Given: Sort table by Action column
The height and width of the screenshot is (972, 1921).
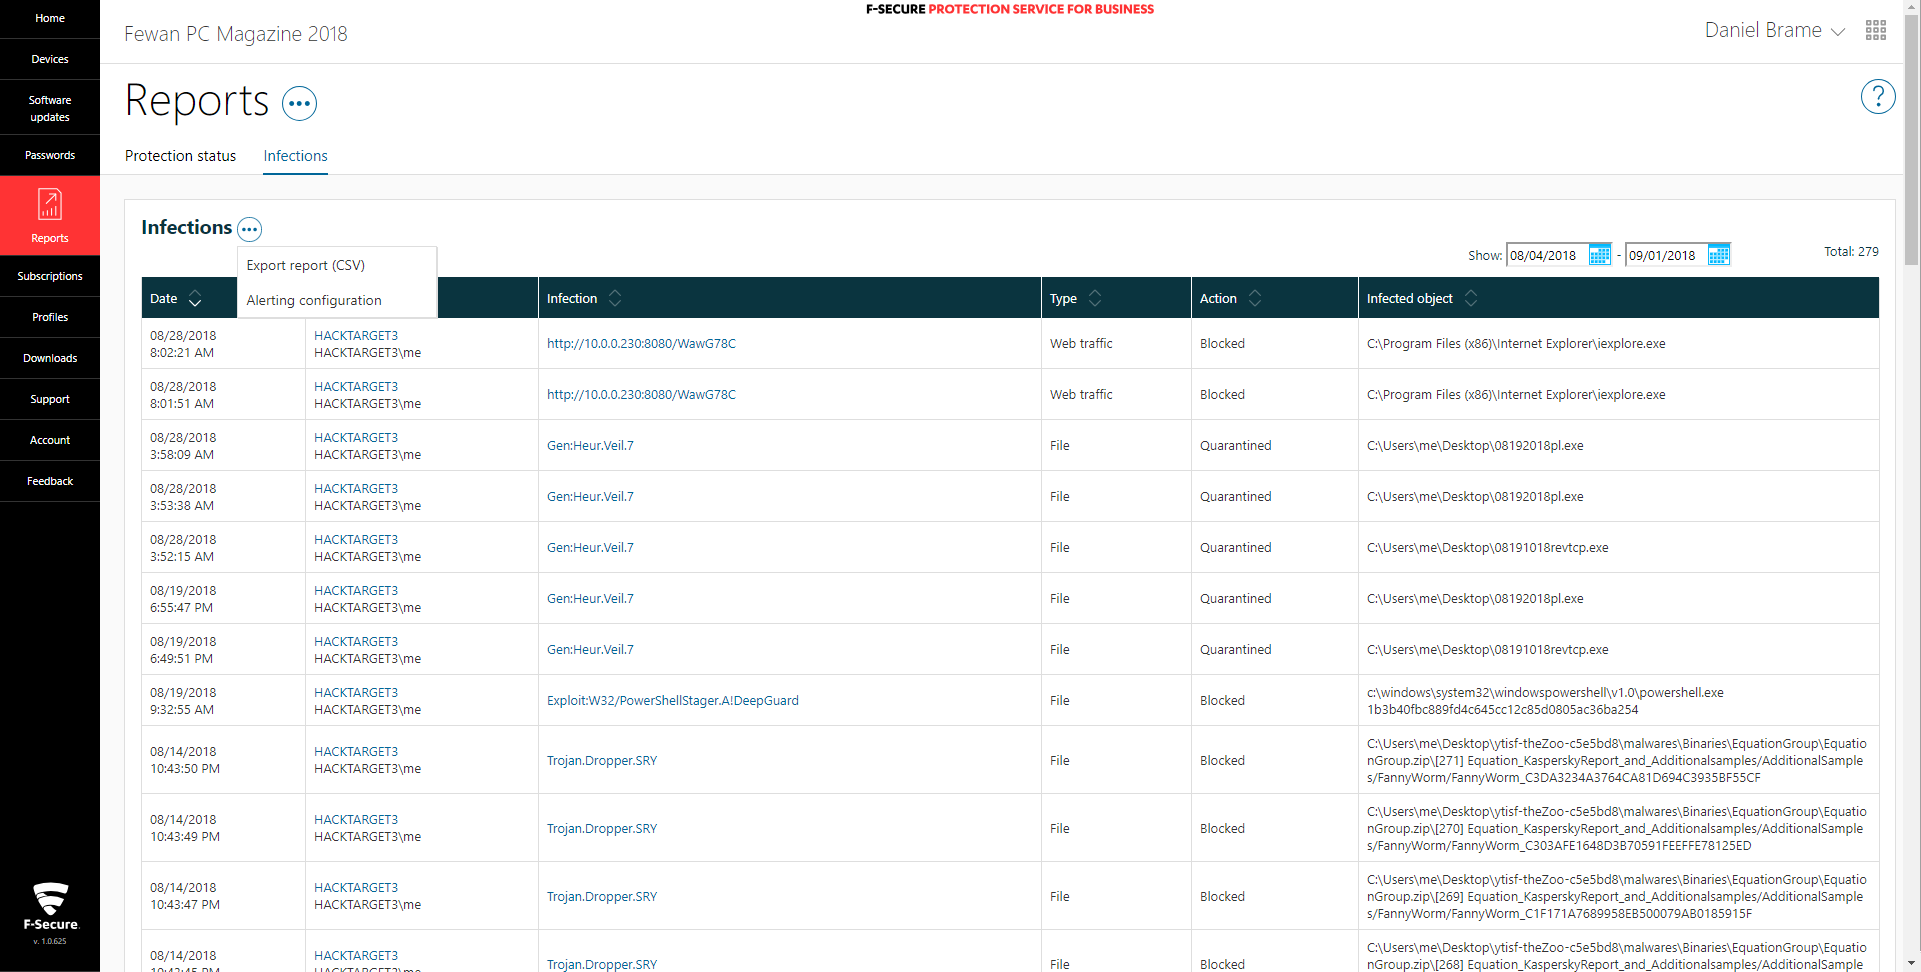Looking at the screenshot, I should click(1255, 298).
